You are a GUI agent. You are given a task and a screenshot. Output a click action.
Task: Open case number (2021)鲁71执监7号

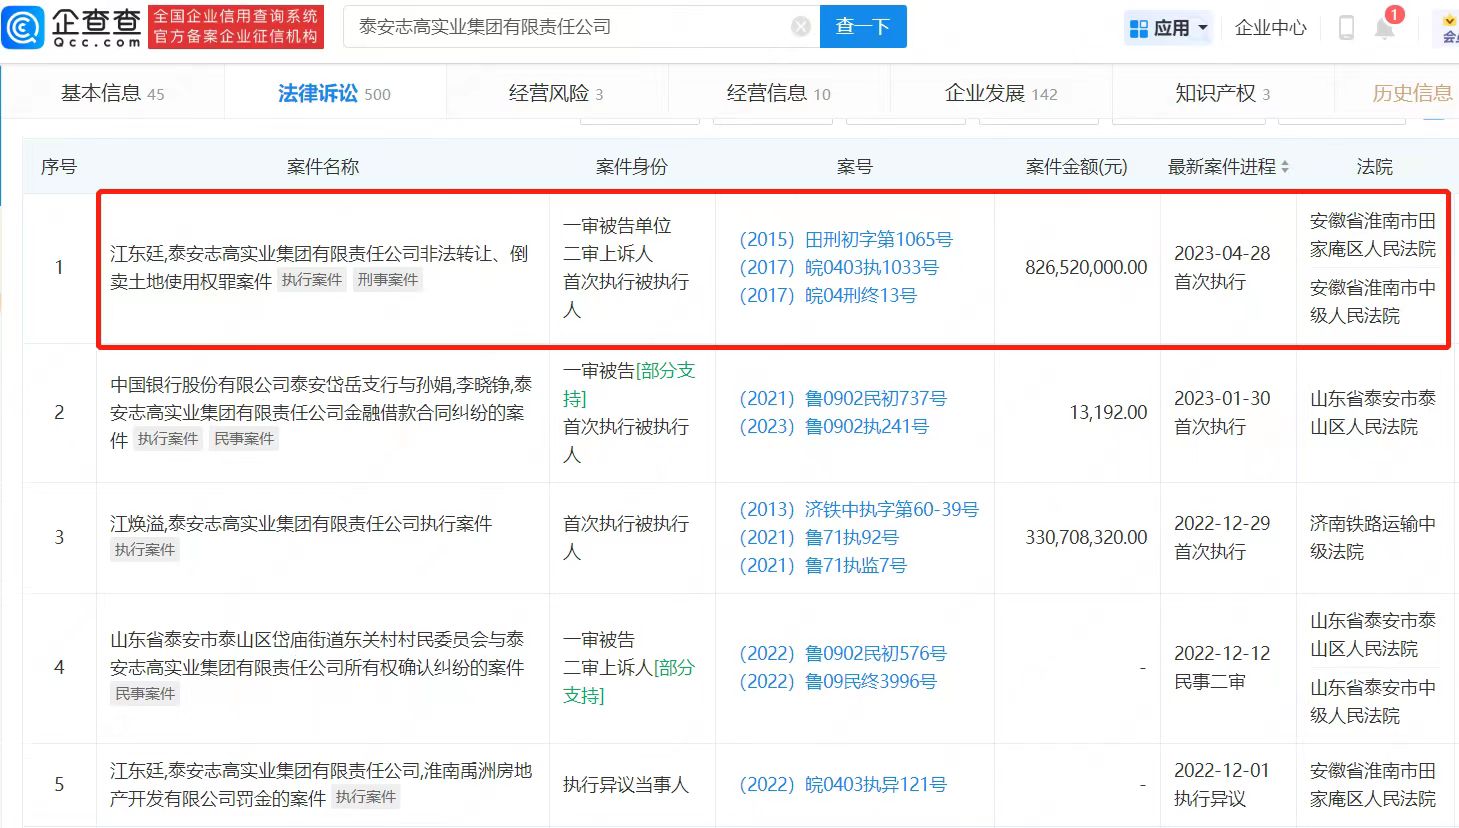click(823, 566)
